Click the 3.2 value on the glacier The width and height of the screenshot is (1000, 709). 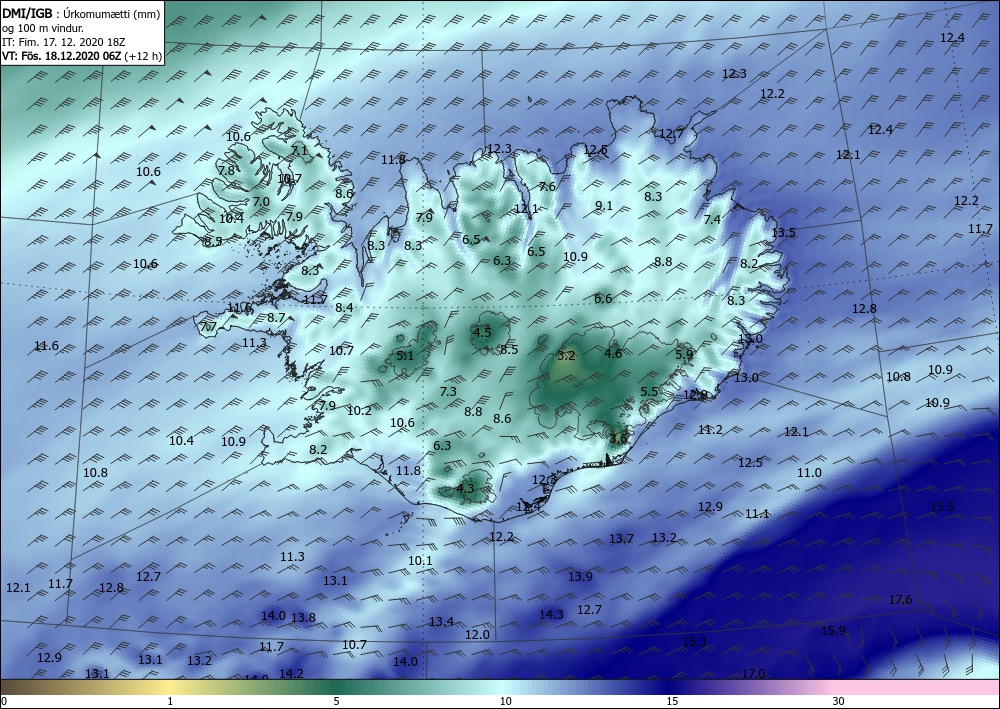pyautogui.click(x=566, y=356)
